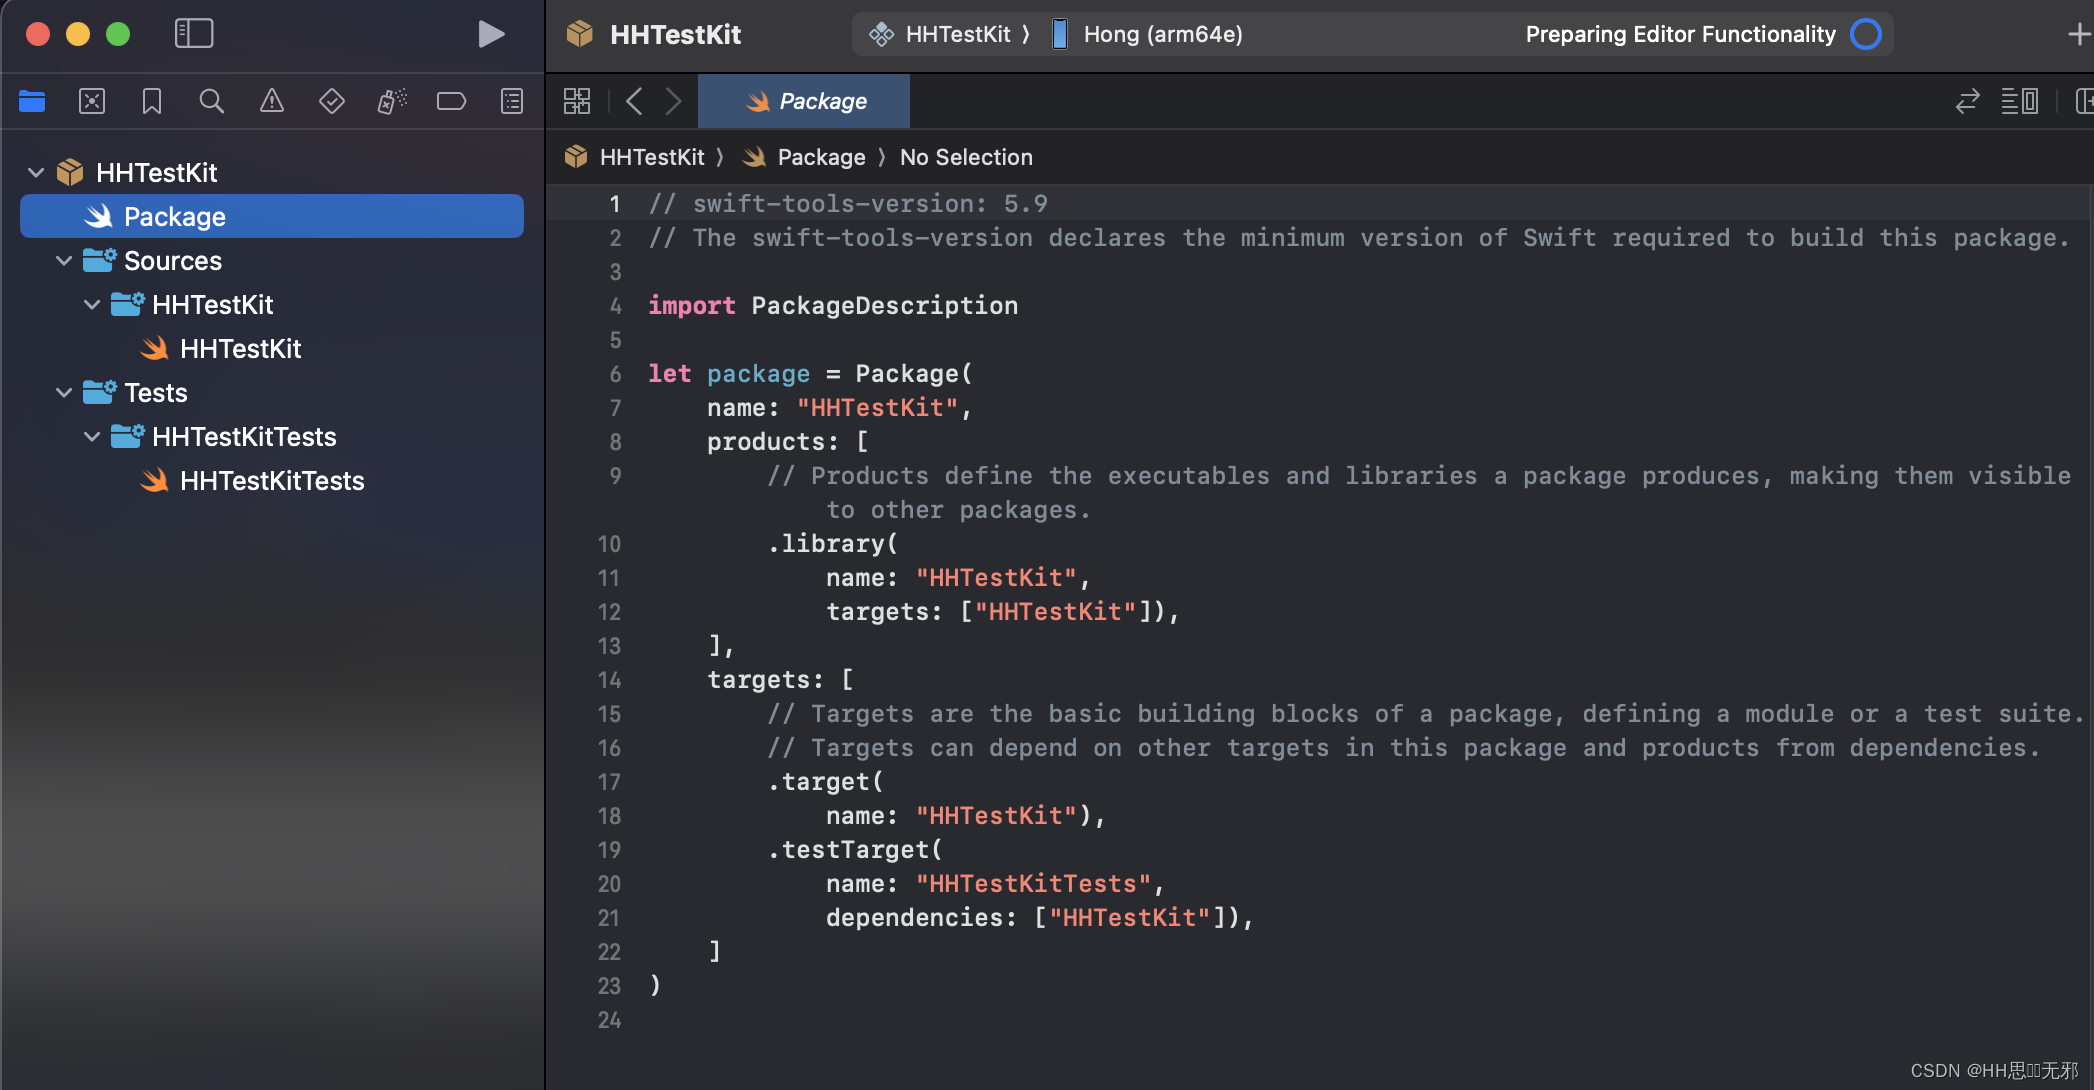Open the Report navigator
2094x1090 pixels.
tap(512, 101)
